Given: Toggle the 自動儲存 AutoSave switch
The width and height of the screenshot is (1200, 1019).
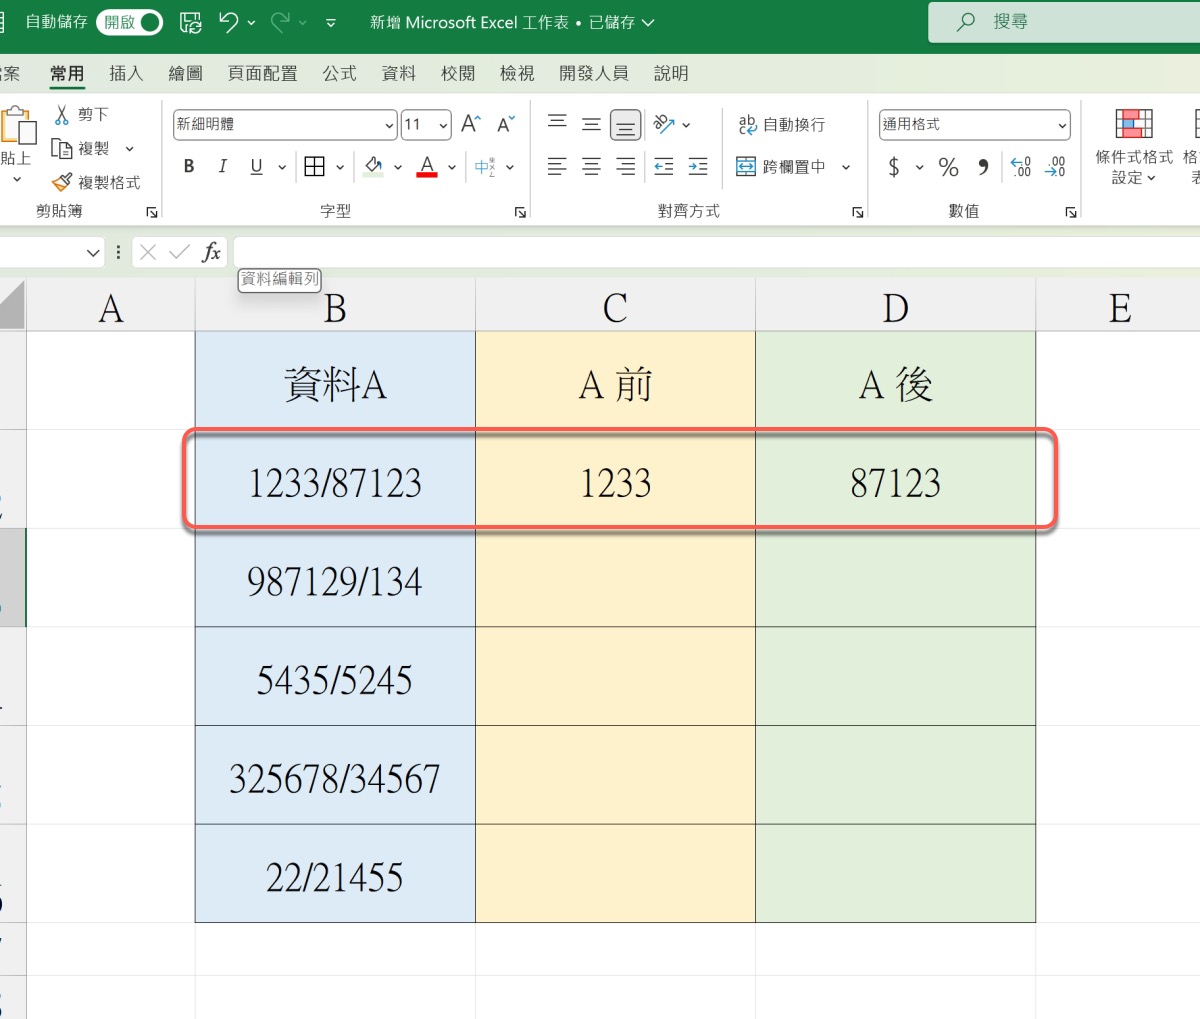Looking at the screenshot, I should pyautogui.click(x=129, y=22).
